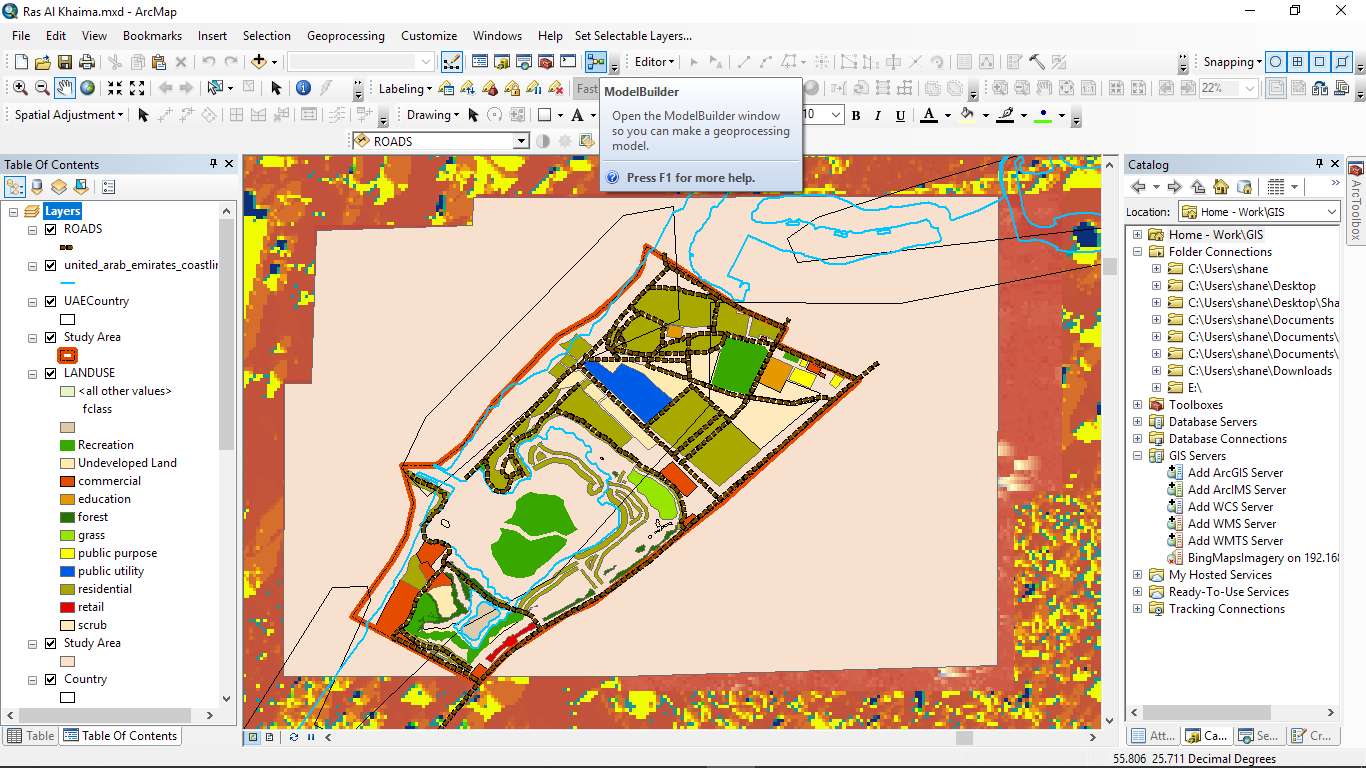Select the Identify tool
The image size is (1366, 768).
tap(303, 88)
